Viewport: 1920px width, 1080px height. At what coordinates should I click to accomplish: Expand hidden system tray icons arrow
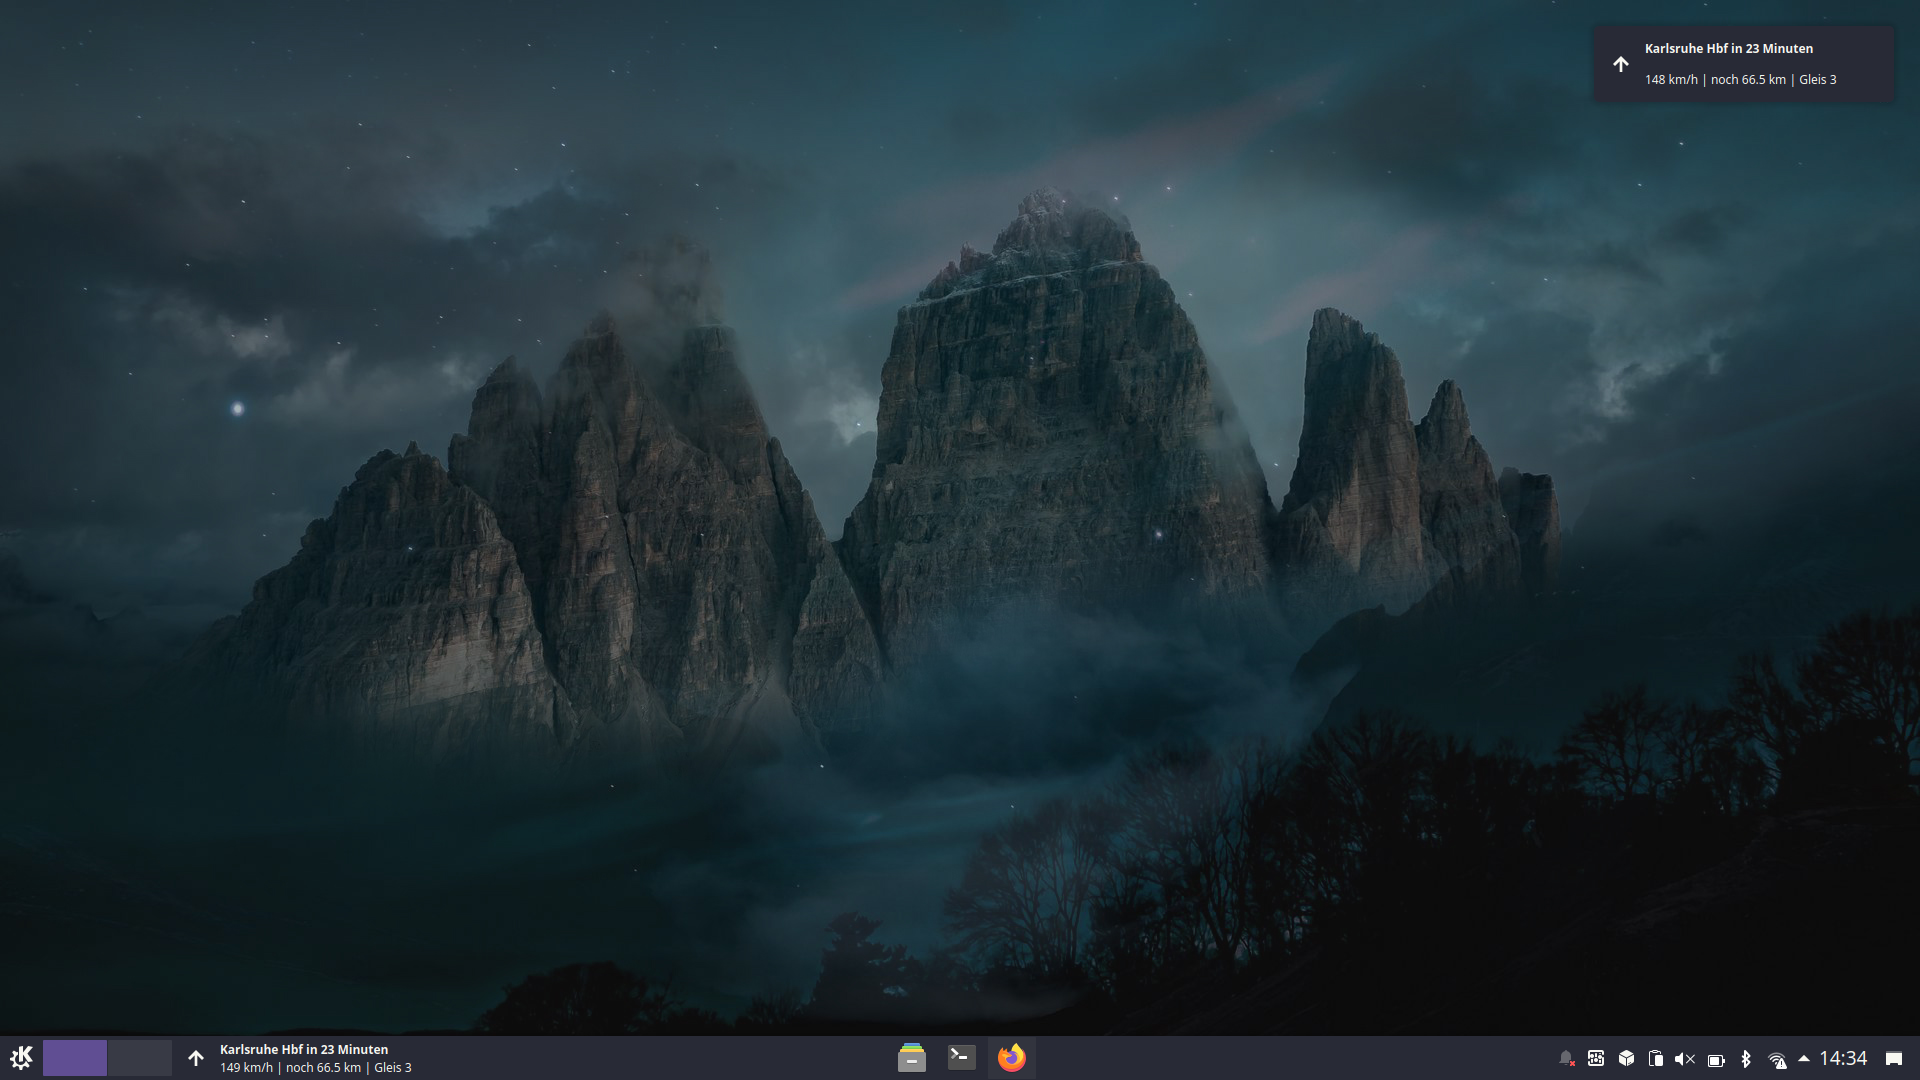tap(1804, 1058)
